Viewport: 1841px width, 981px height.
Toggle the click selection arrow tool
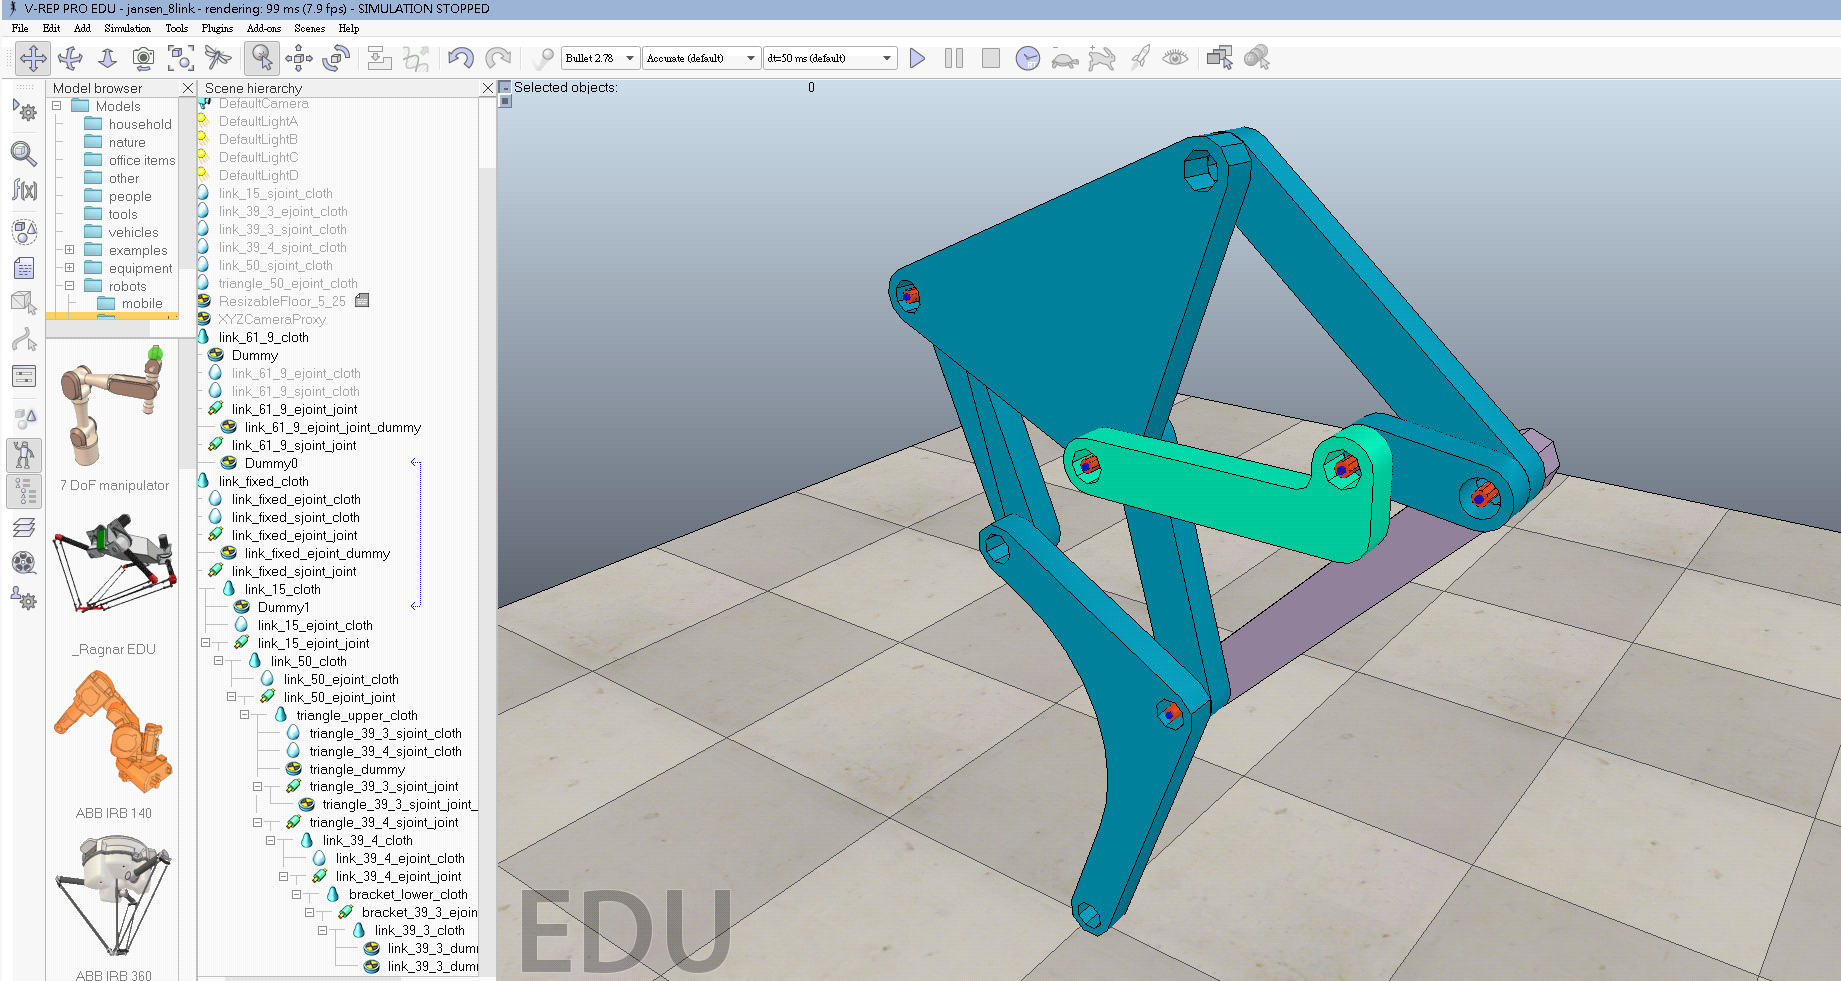262,58
